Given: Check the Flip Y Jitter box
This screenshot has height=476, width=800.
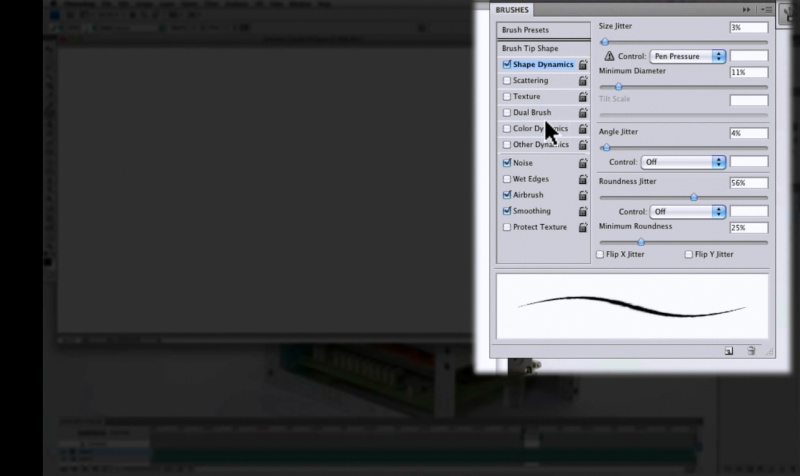Looking at the screenshot, I should [x=688, y=254].
